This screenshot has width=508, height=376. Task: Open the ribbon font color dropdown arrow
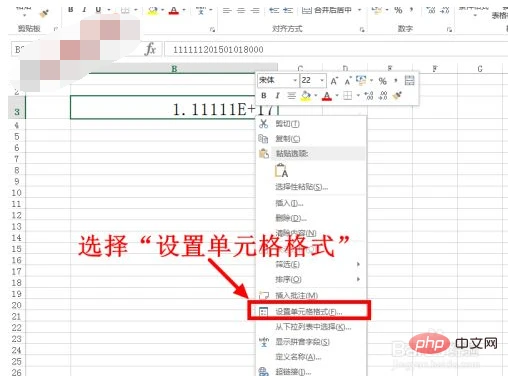(184, 10)
